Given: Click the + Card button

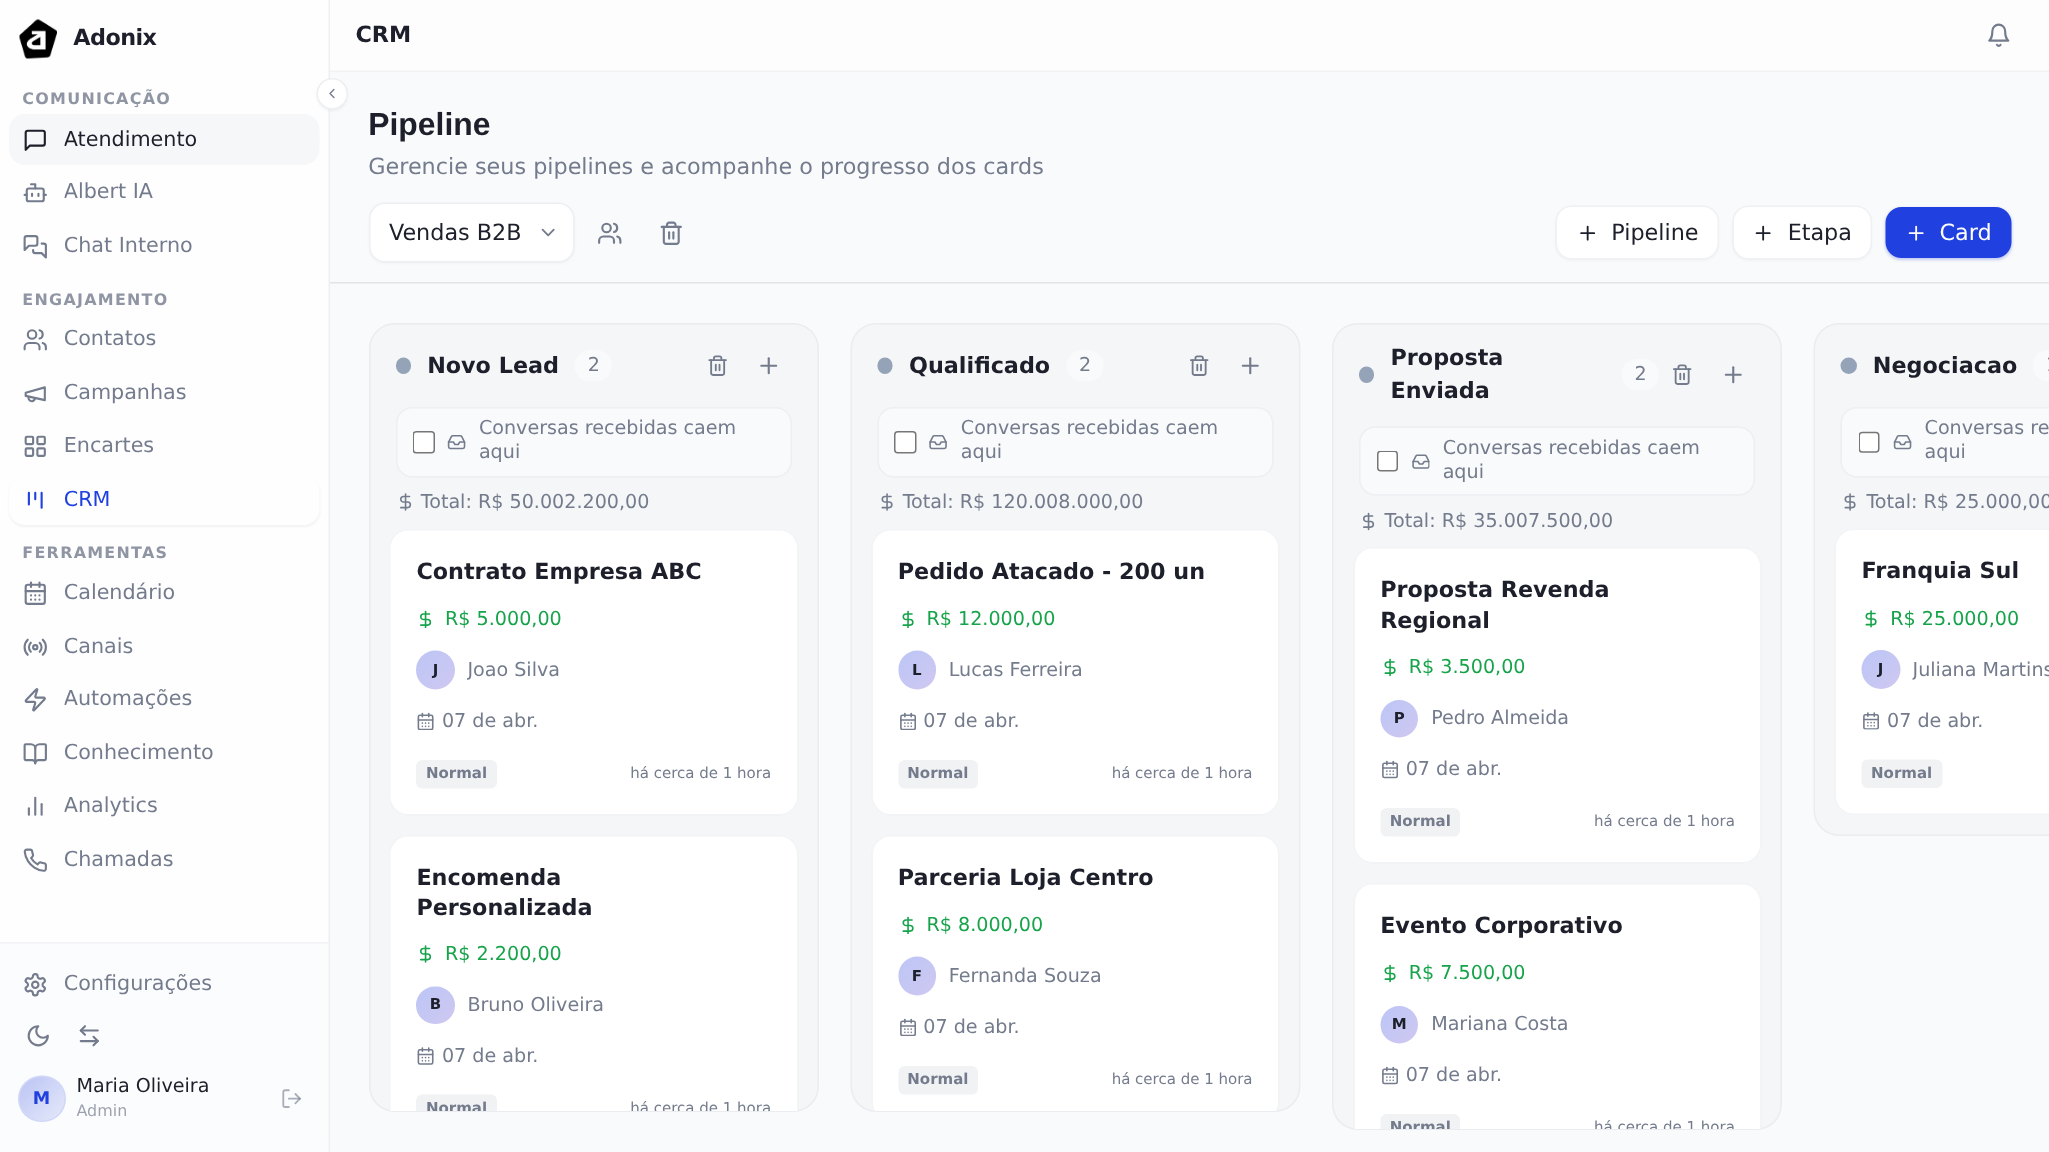Looking at the screenshot, I should 1945,232.
